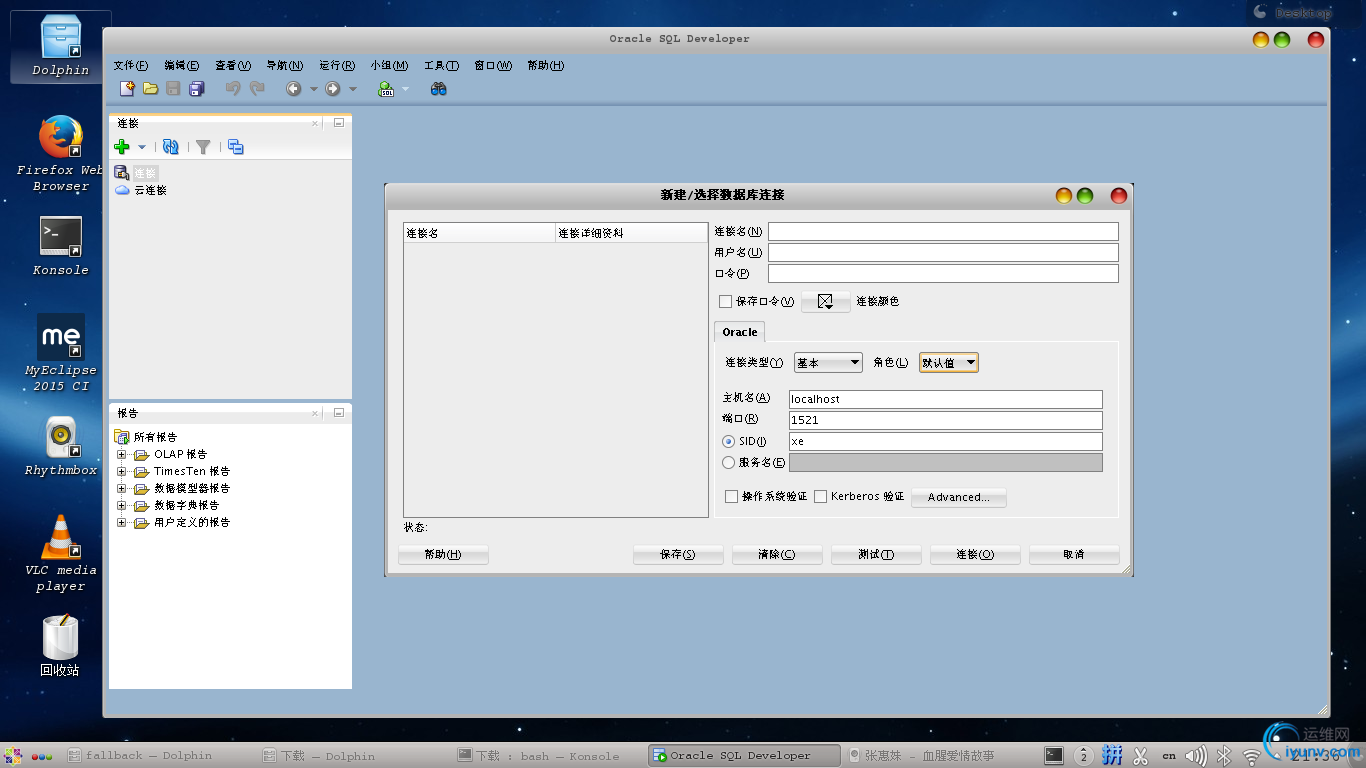Click the 测试(T) button
Screen dimensions: 1366x768
[x=876, y=554]
